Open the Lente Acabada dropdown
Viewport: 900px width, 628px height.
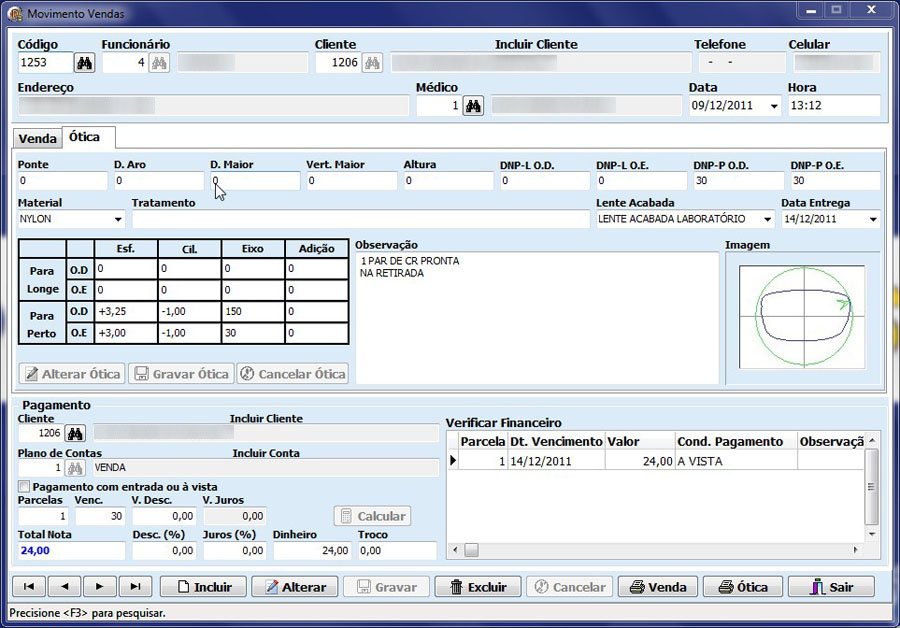[767, 219]
